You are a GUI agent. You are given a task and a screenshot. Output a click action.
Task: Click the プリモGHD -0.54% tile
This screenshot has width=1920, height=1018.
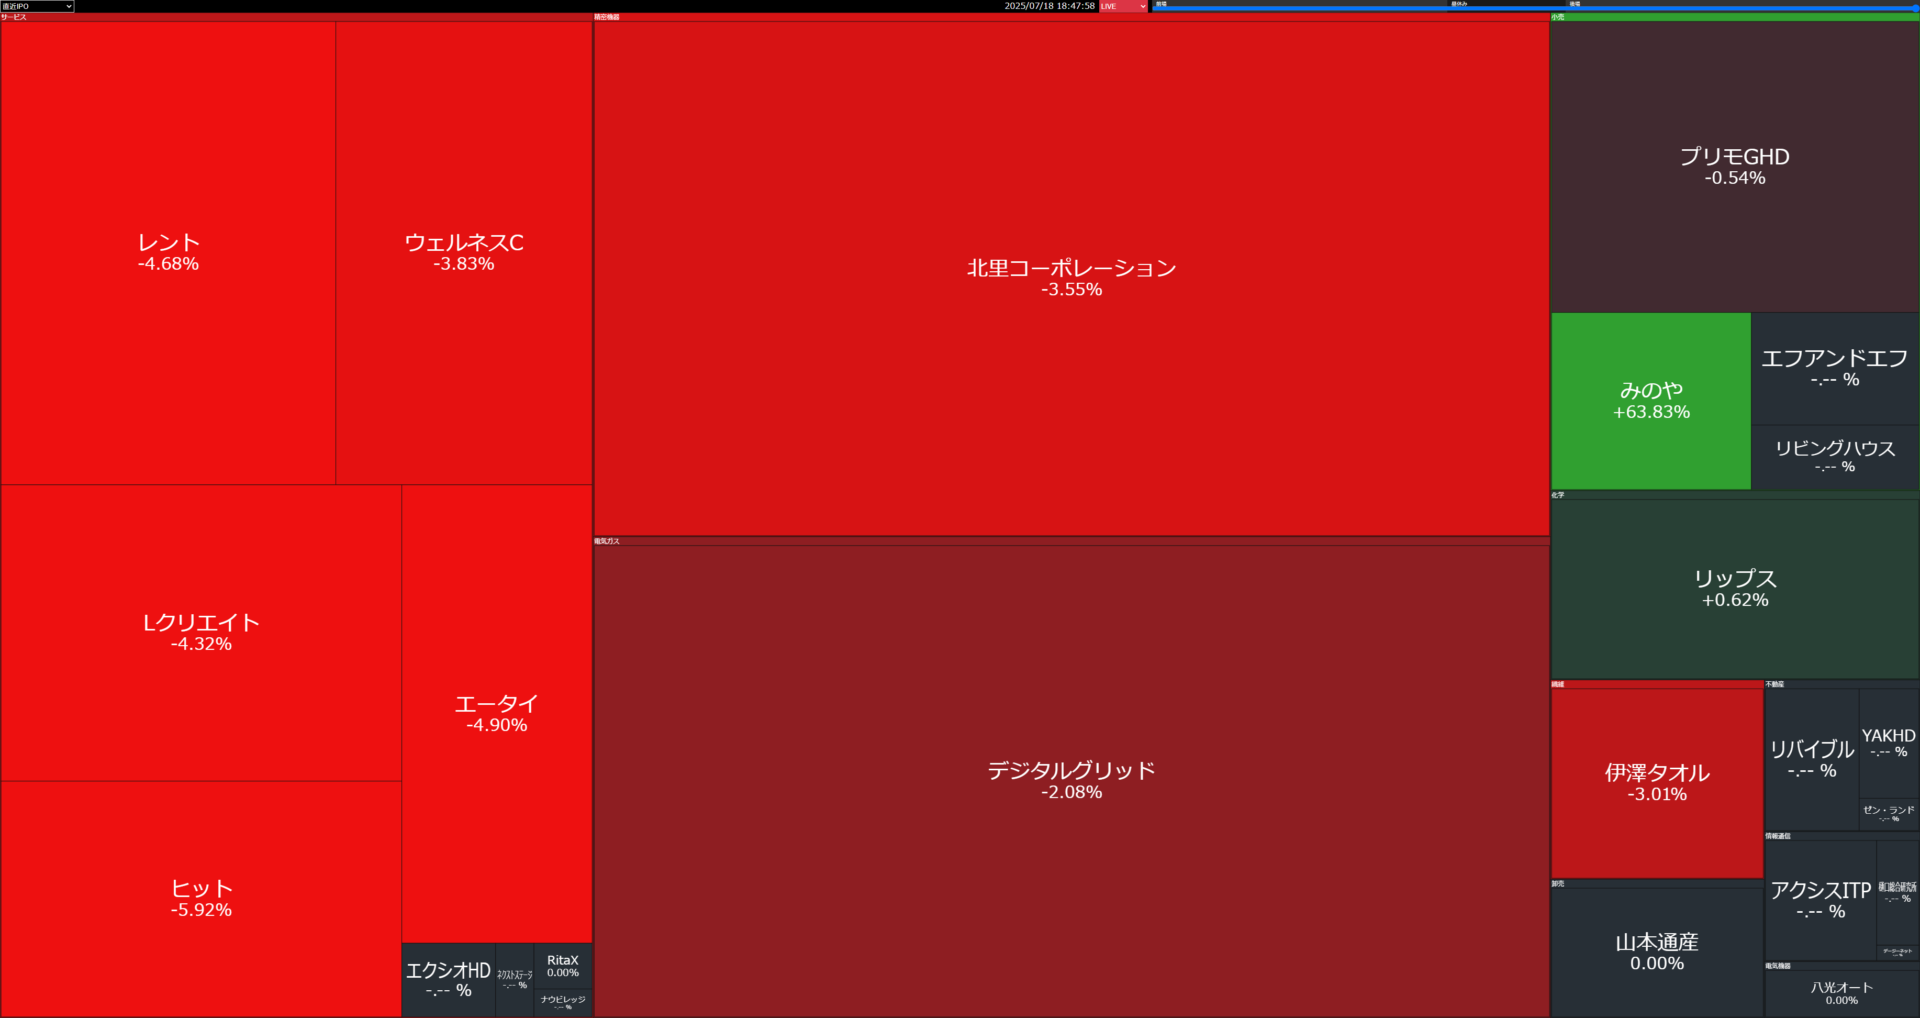1735,167
